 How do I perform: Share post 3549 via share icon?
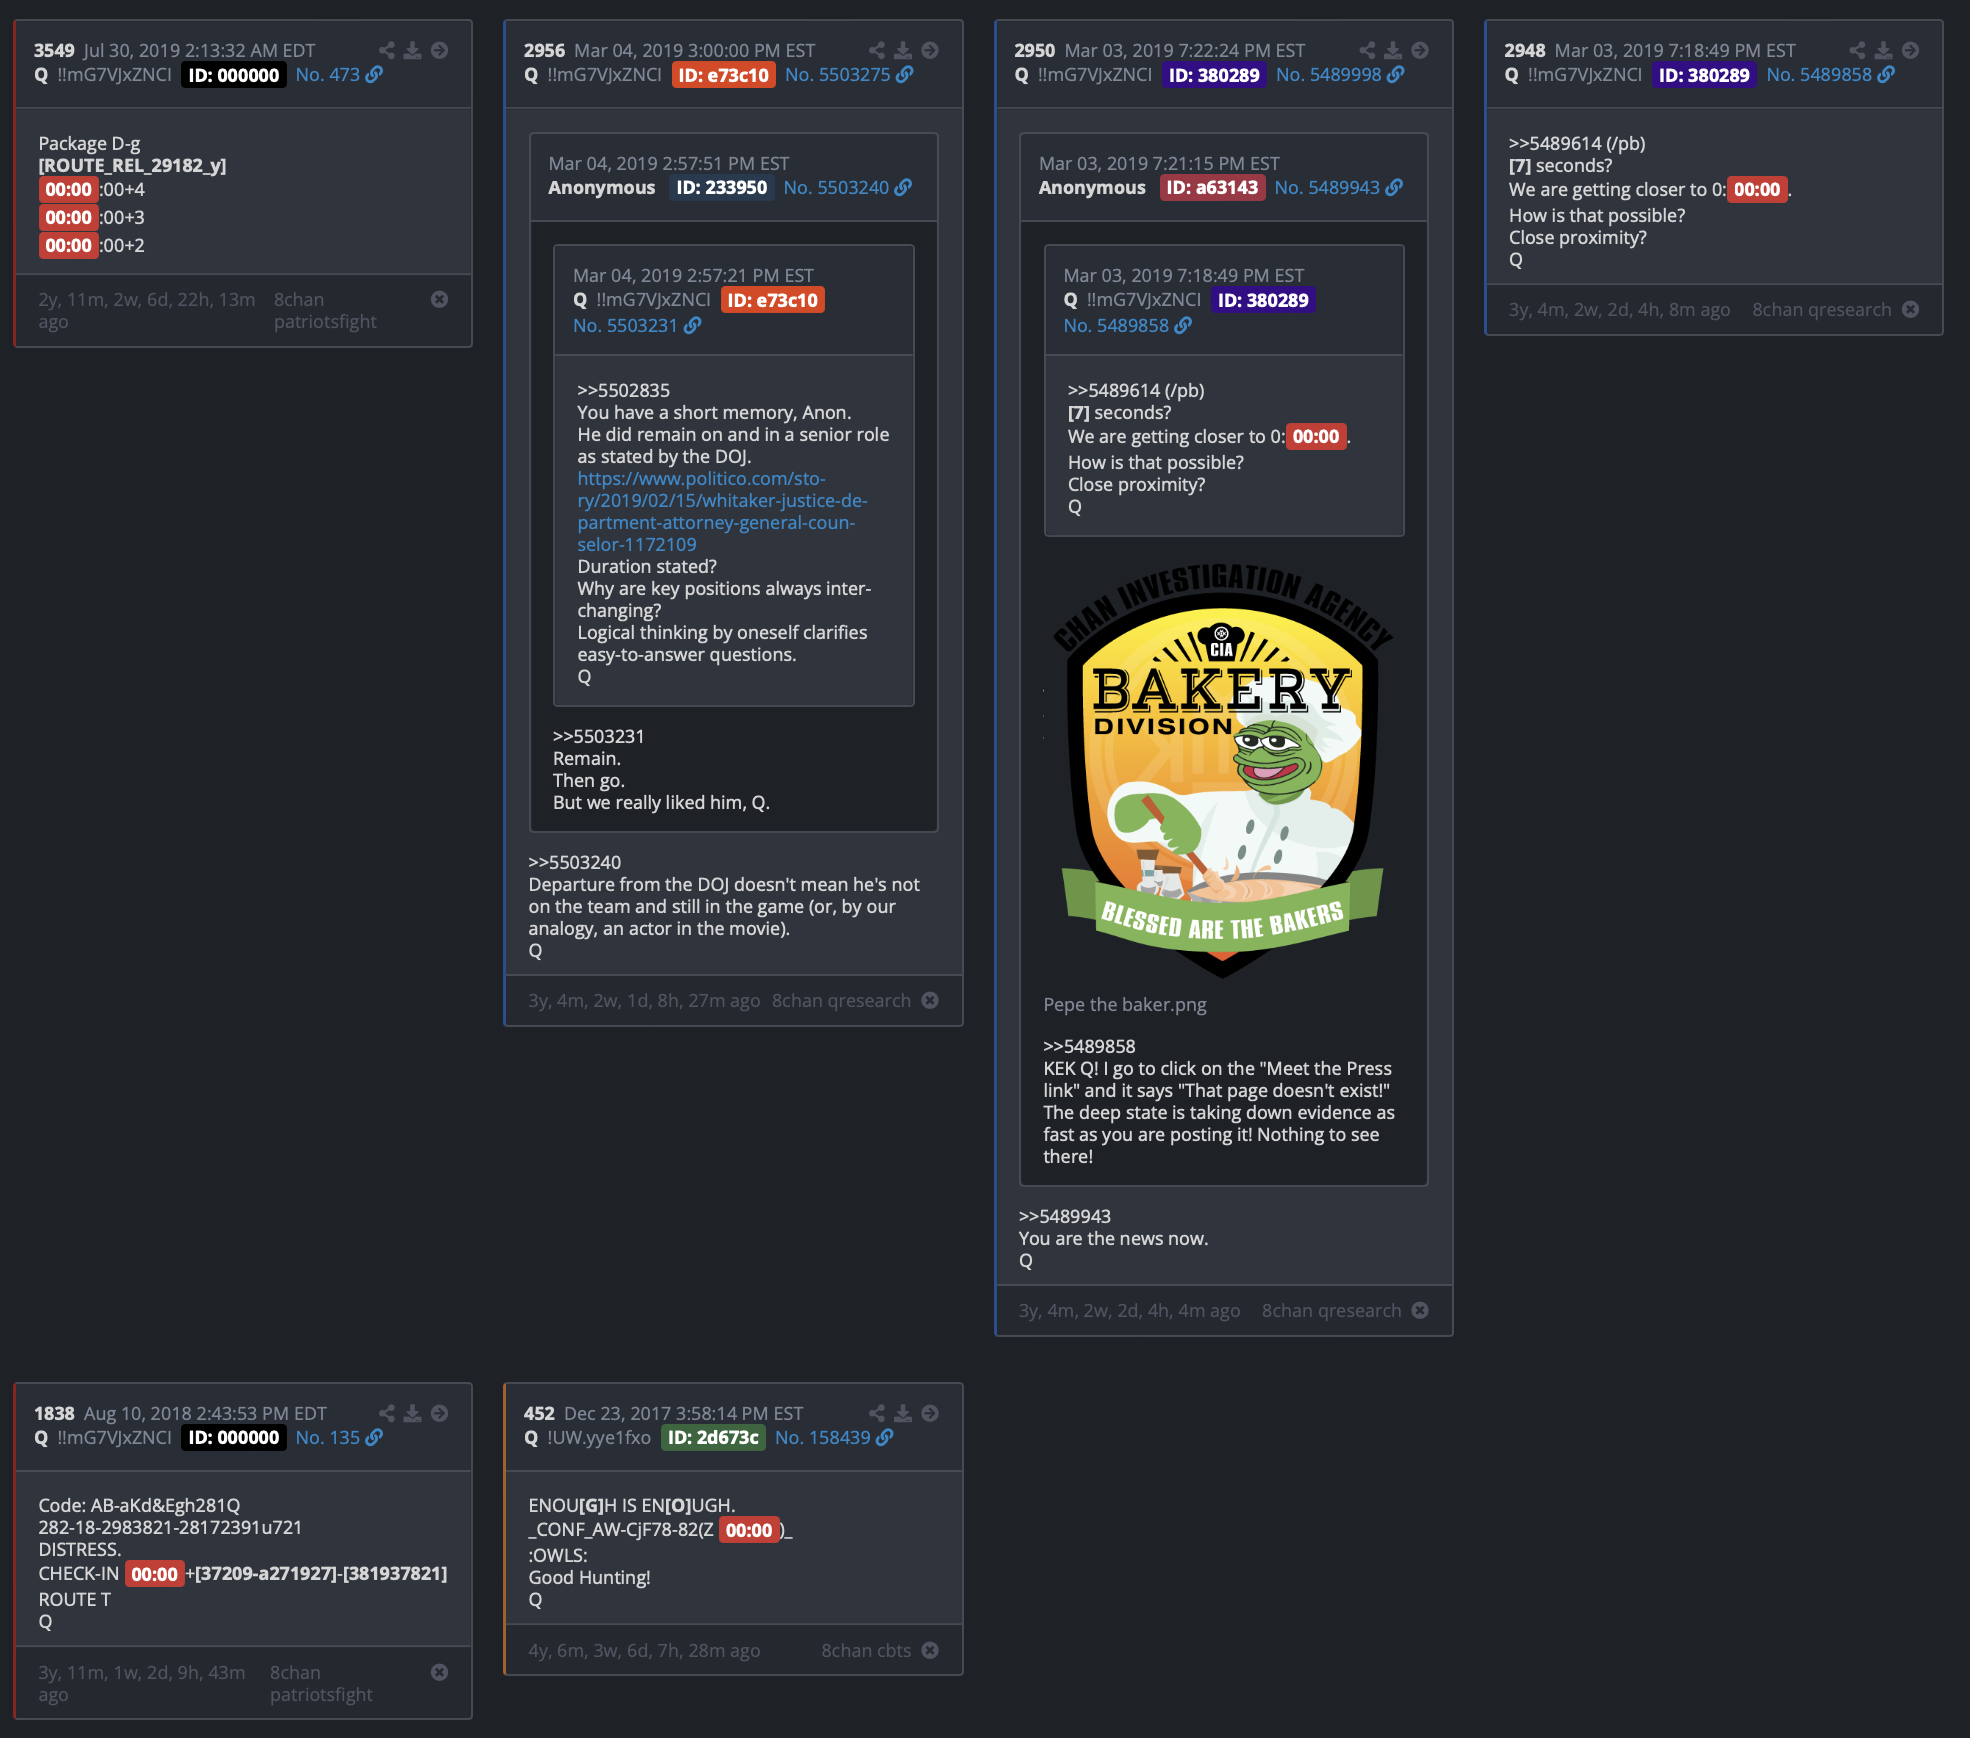[x=387, y=50]
